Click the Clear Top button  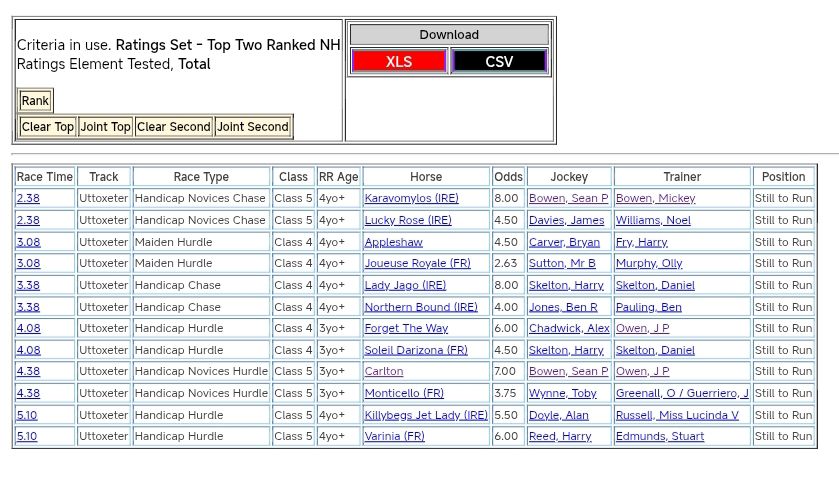pos(48,127)
